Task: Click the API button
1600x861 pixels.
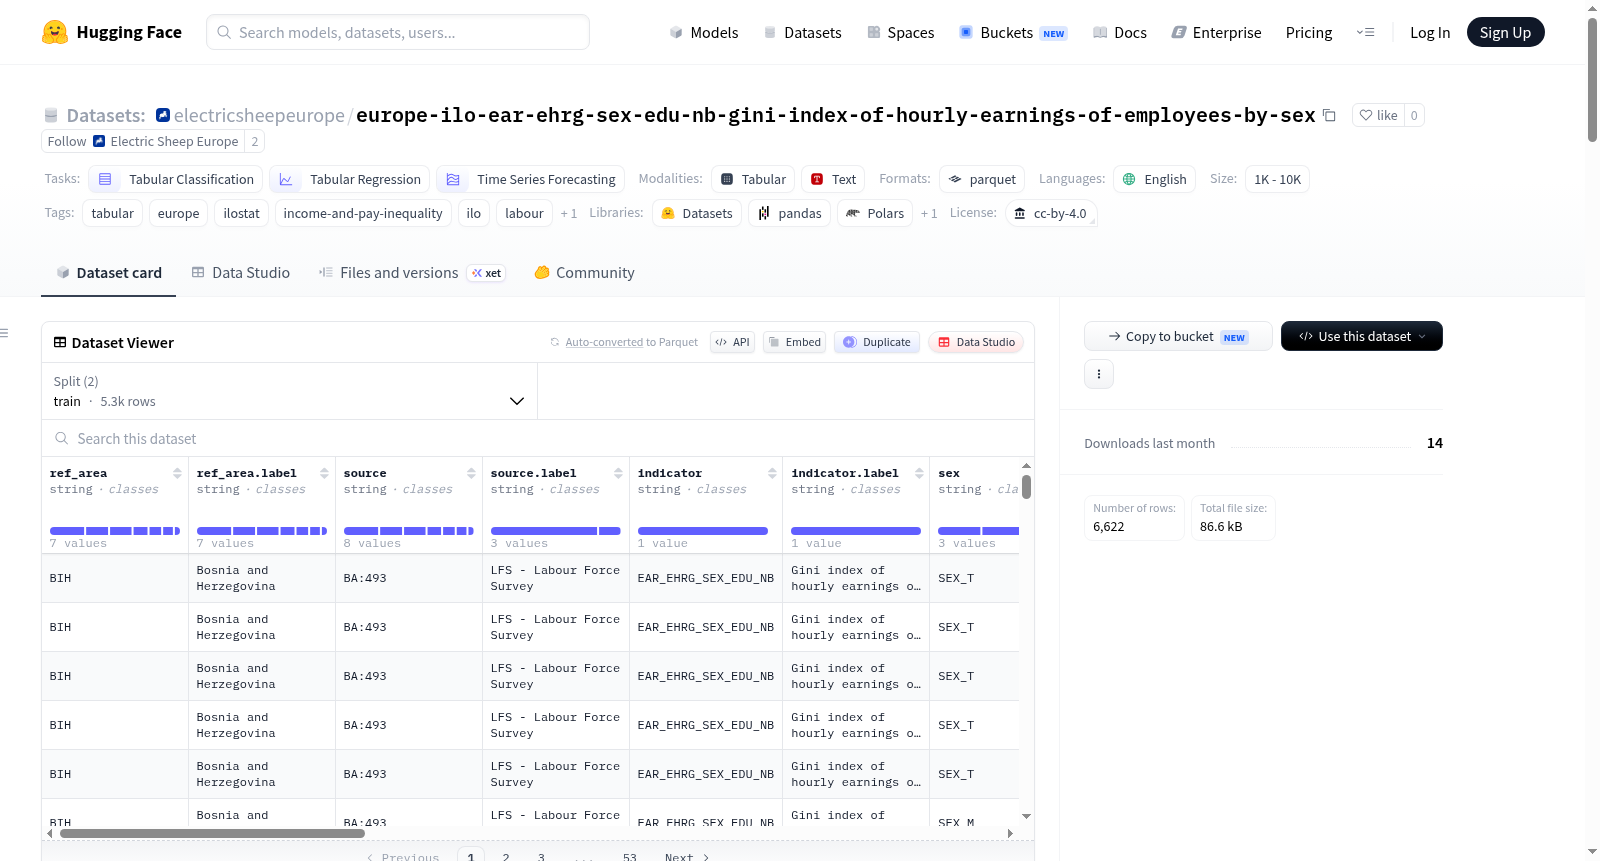Action: click(732, 342)
